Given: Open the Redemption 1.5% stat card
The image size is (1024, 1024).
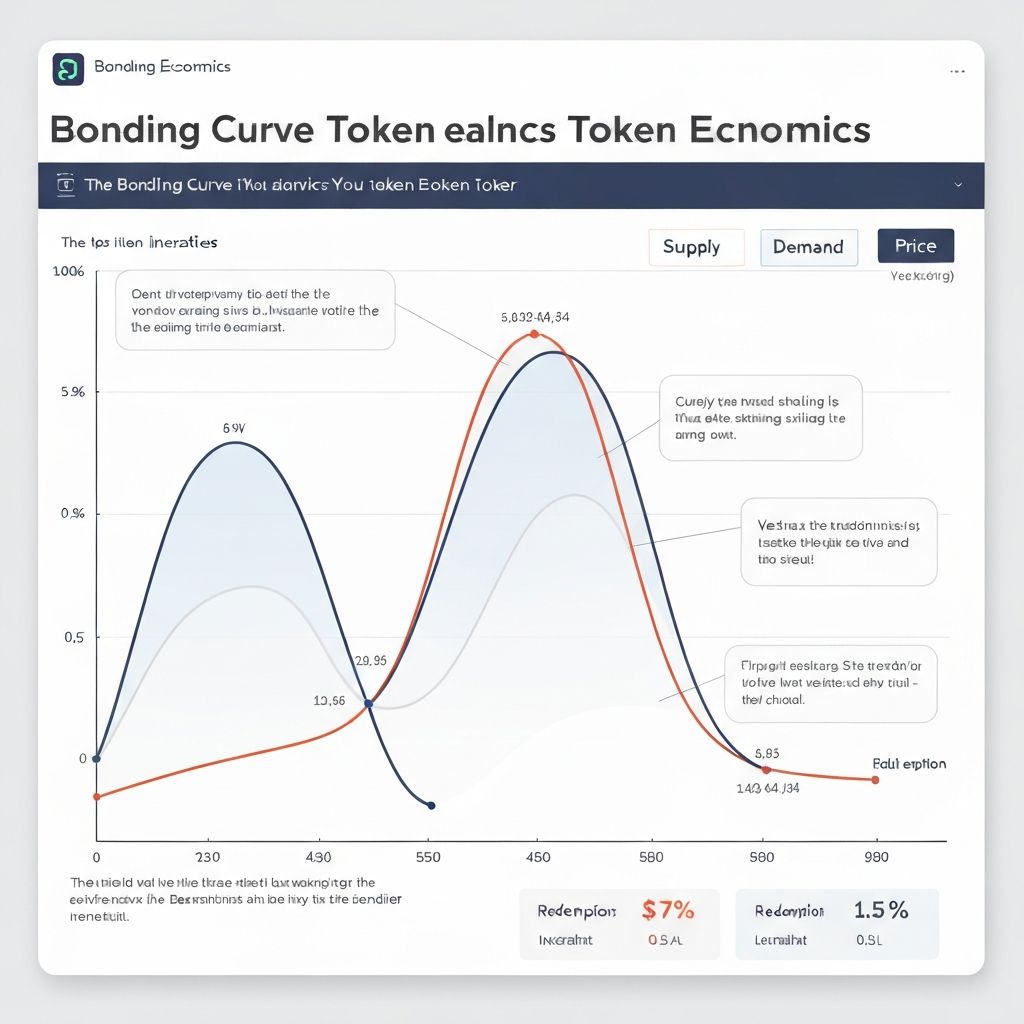Looking at the screenshot, I should coord(836,924).
